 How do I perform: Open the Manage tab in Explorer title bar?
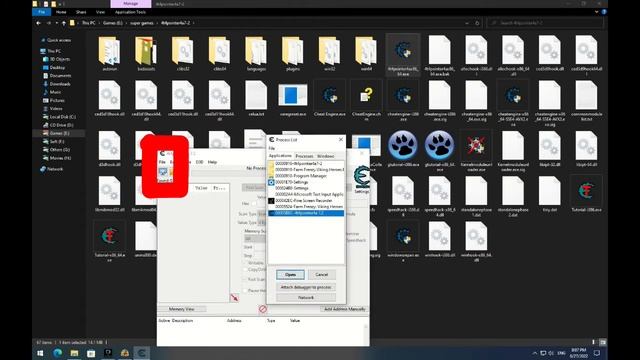(131, 4)
